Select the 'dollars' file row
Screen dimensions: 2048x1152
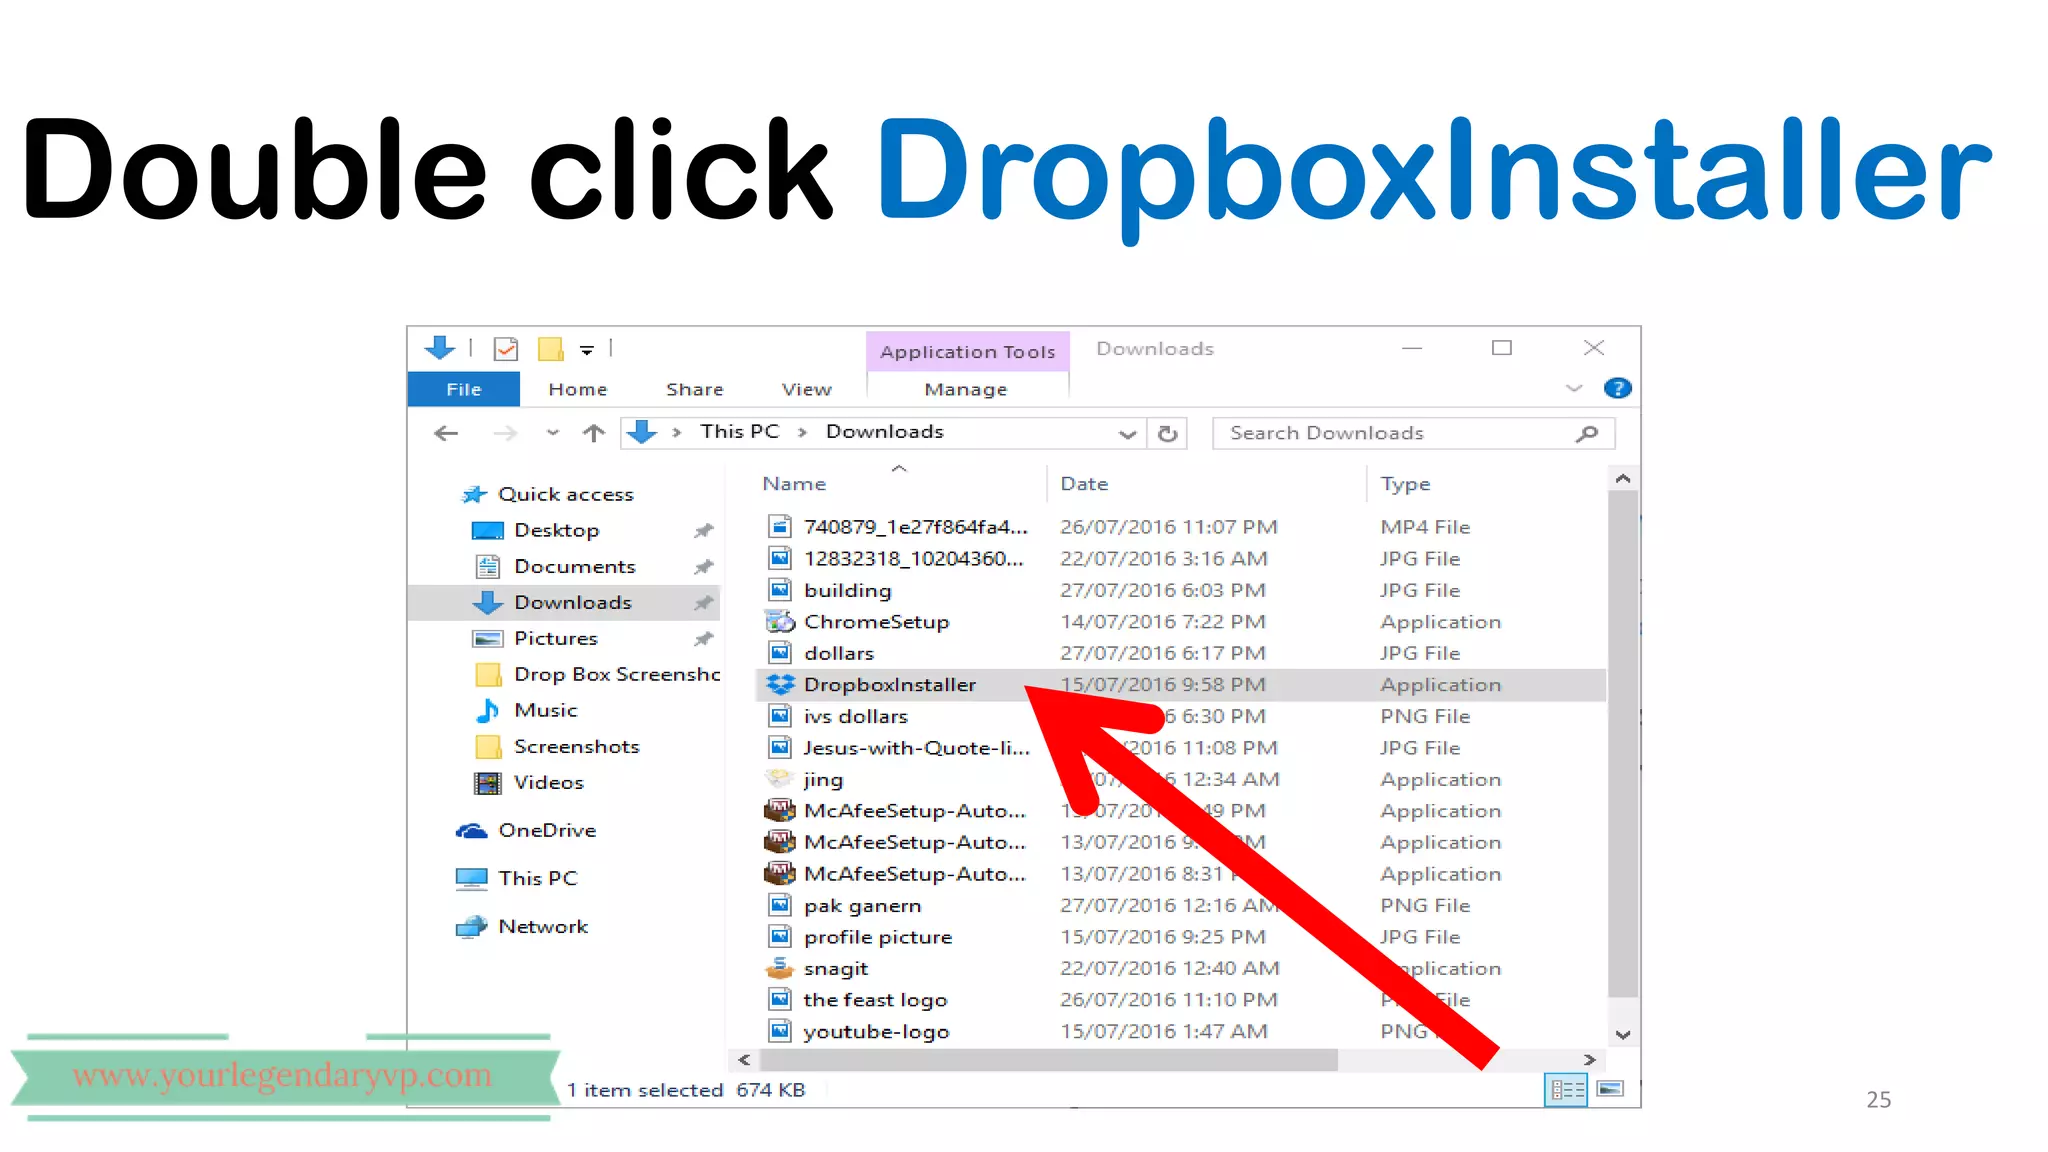tap(1180, 654)
